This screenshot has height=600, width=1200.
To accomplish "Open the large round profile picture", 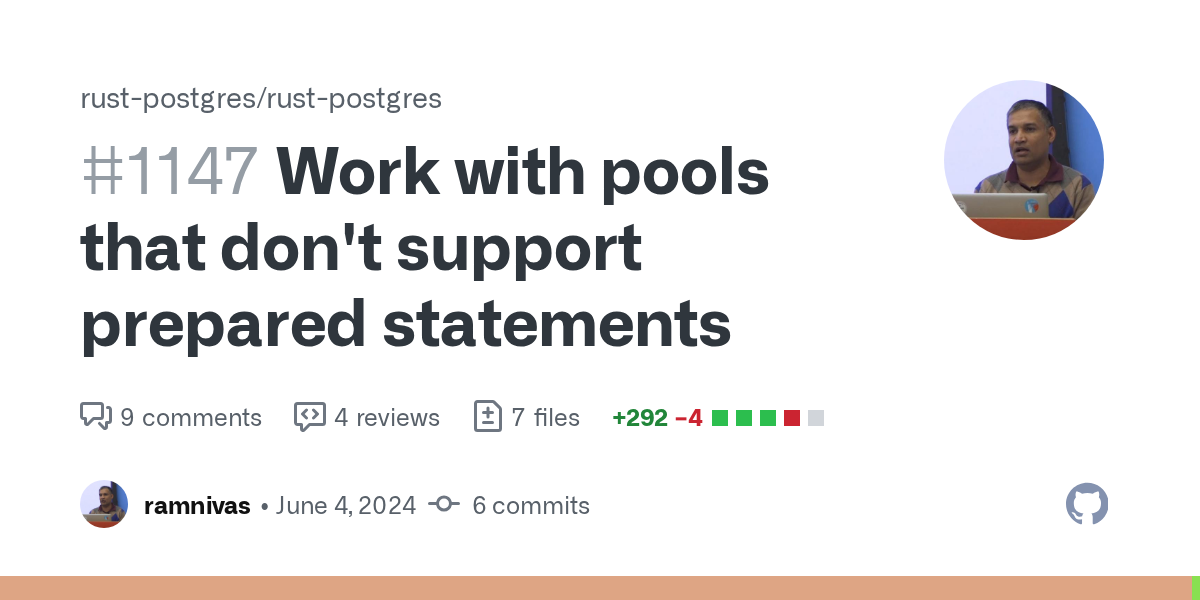I will (1023, 160).
